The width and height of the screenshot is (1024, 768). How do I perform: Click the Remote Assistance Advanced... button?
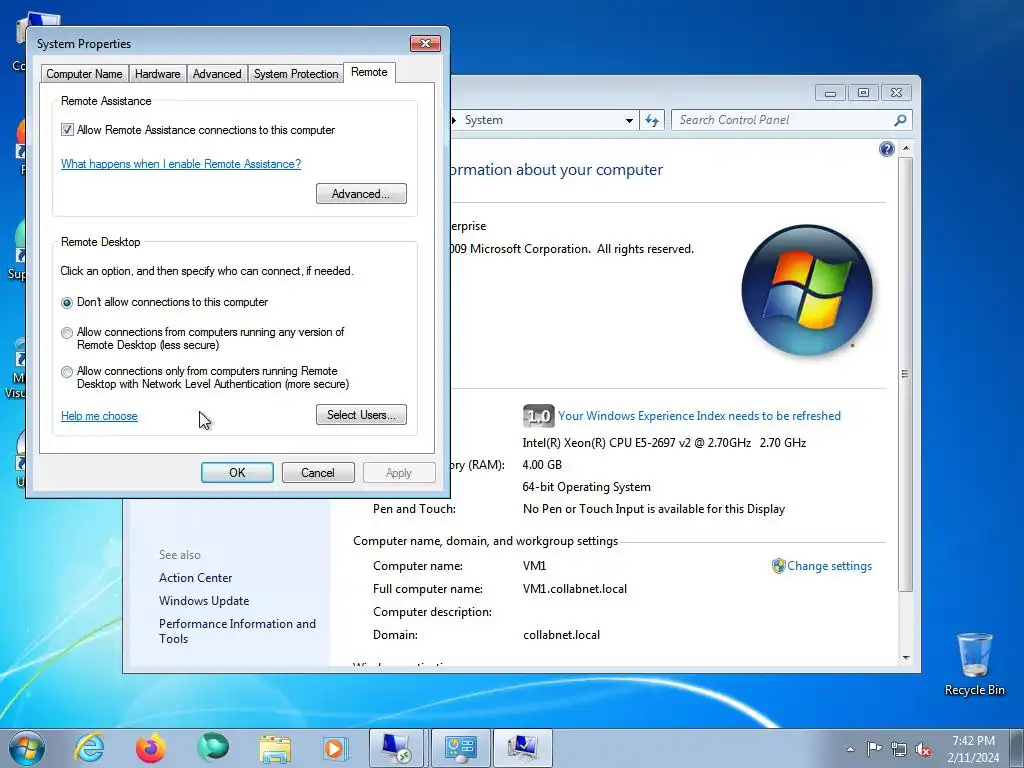pos(361,194)
